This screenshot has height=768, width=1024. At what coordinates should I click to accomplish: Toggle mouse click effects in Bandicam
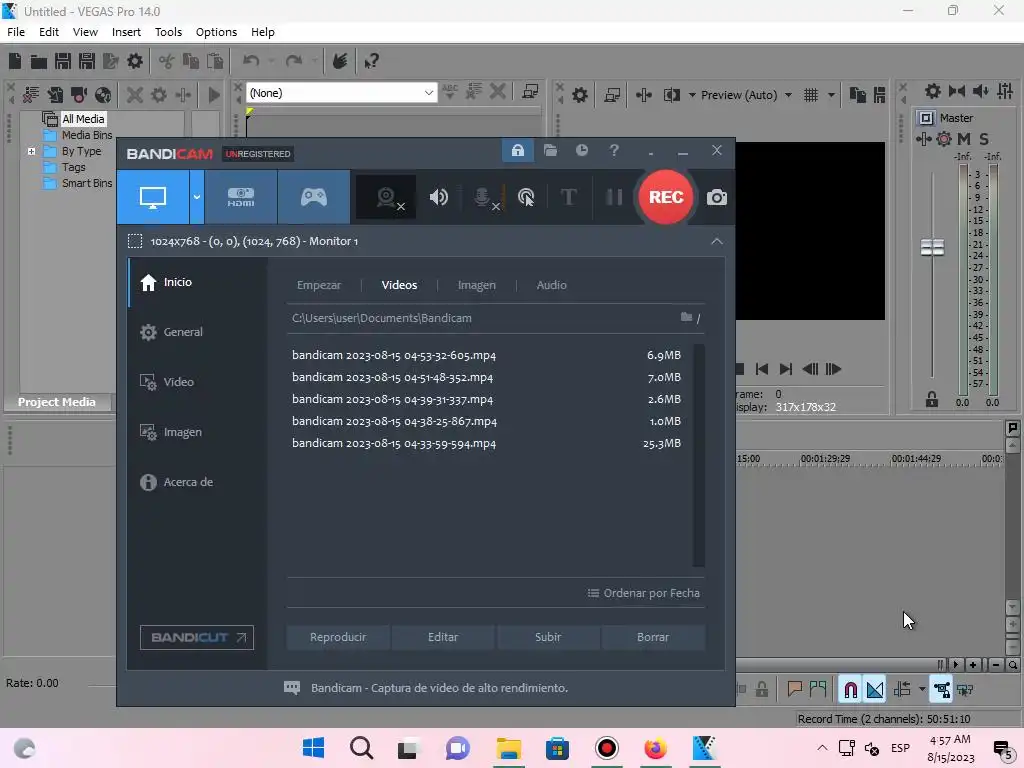[526, 197]
